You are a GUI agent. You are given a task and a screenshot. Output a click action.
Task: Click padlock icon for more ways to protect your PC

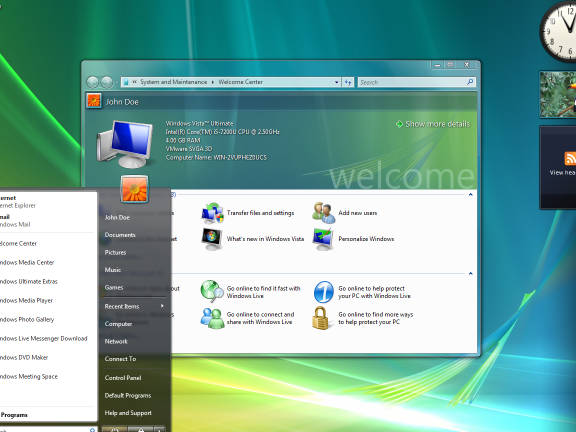coord(320,318)
